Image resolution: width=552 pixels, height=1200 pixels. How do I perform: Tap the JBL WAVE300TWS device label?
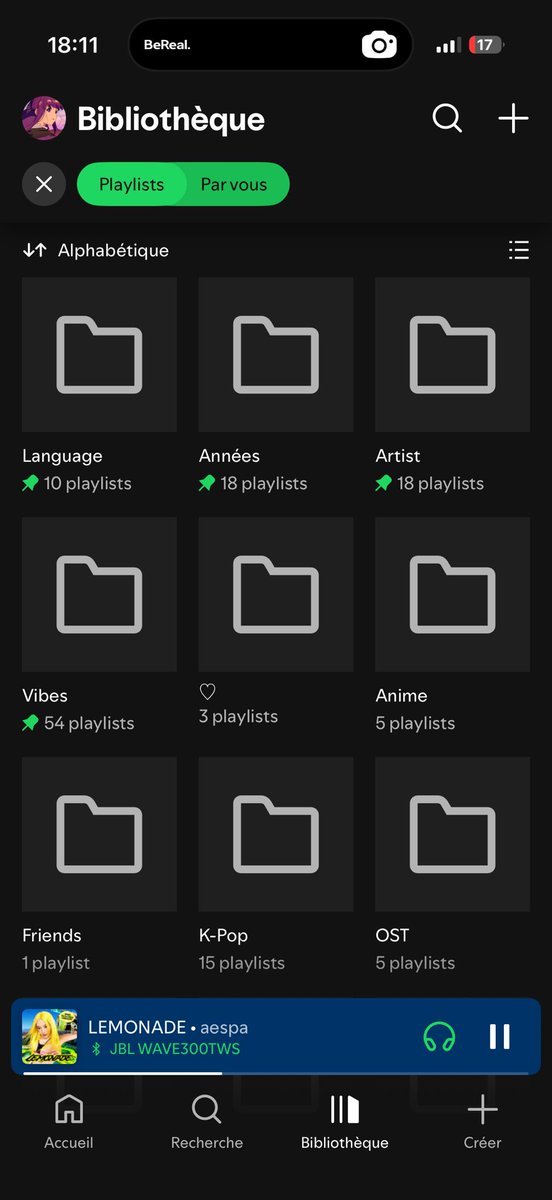tap(175, 1049)
